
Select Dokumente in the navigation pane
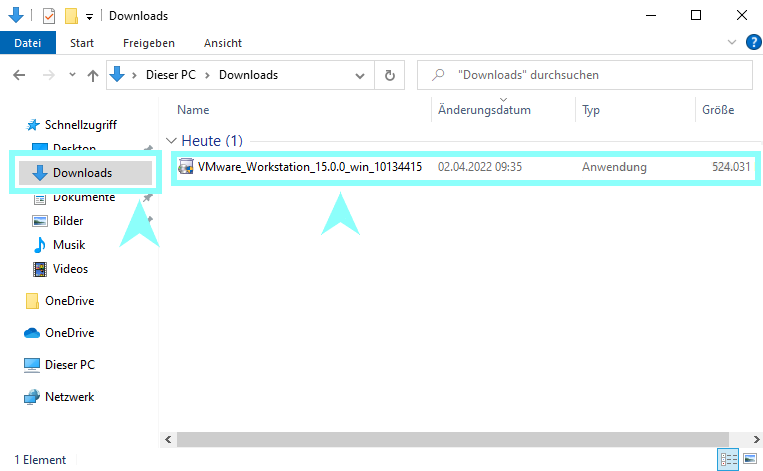(84, 197)
